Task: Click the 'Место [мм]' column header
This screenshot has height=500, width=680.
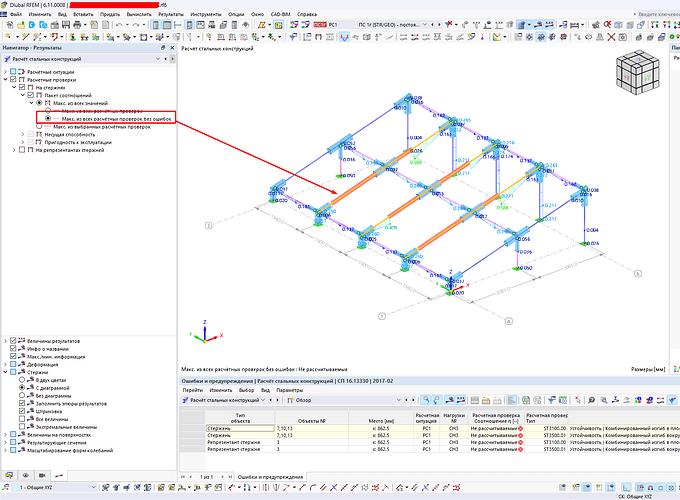Action: click(x=381, y=418)
